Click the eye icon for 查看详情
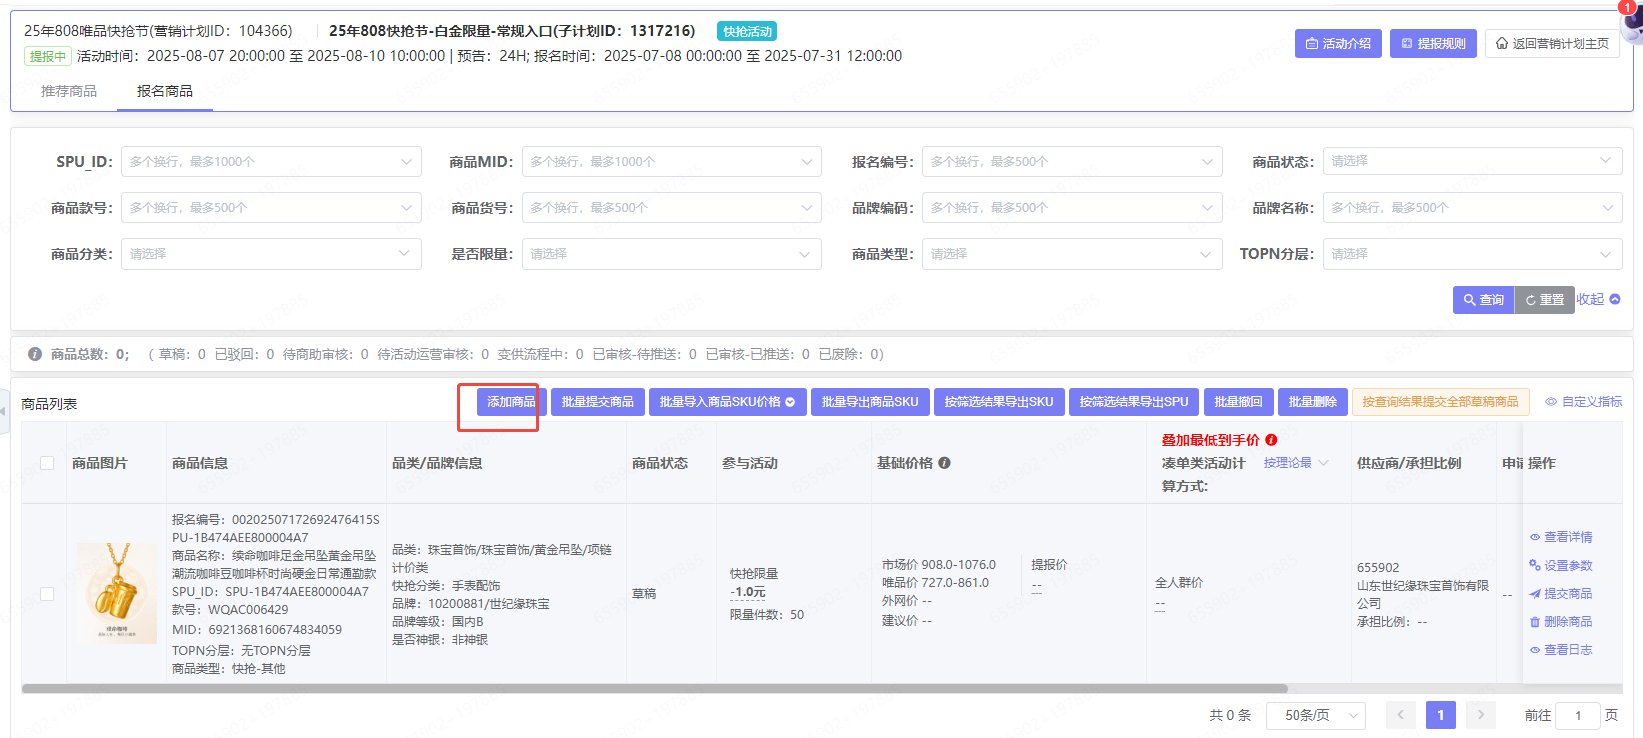 tap(1535, 537)
